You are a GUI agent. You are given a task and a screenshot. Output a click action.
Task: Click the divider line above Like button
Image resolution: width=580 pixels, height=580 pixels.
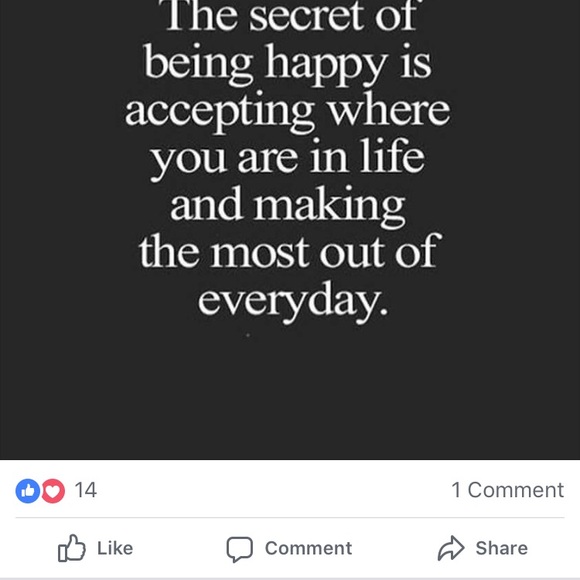(290, 517)
